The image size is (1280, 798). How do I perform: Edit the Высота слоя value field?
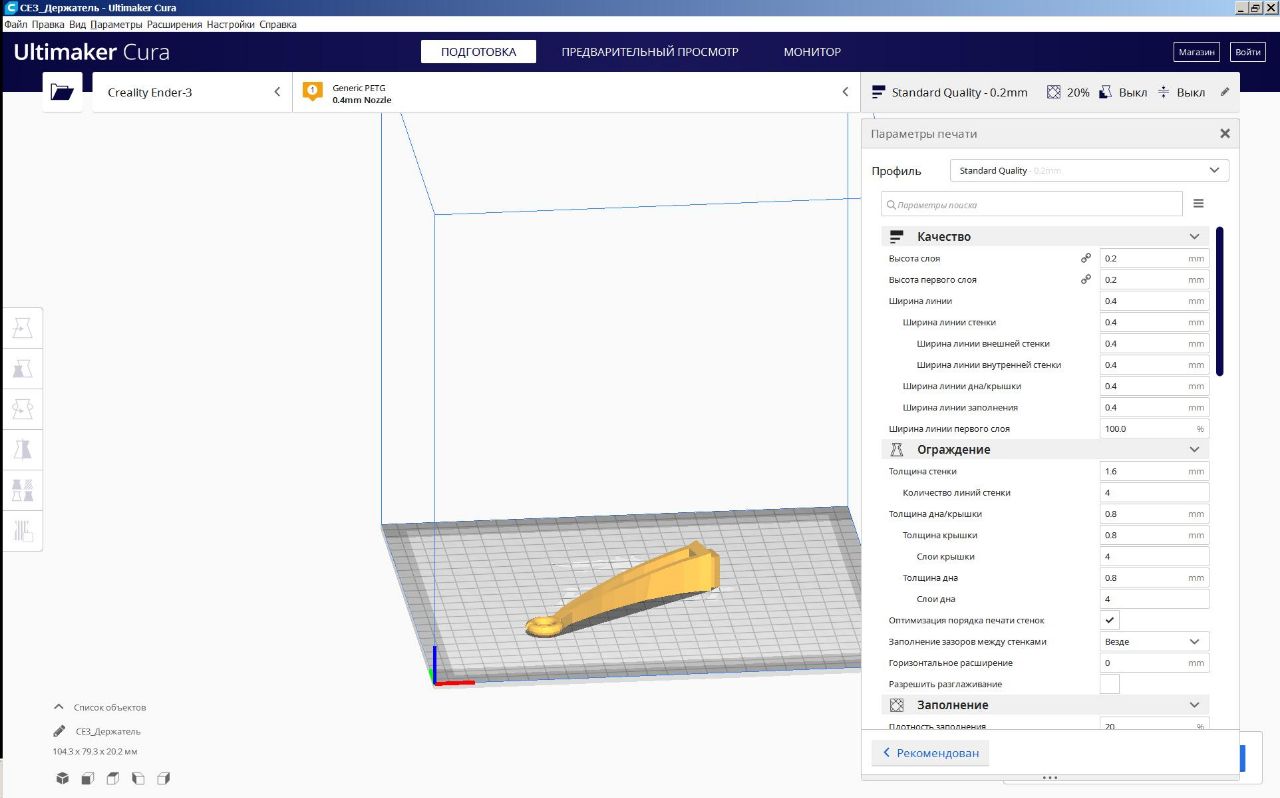[x=1154, y=258]
